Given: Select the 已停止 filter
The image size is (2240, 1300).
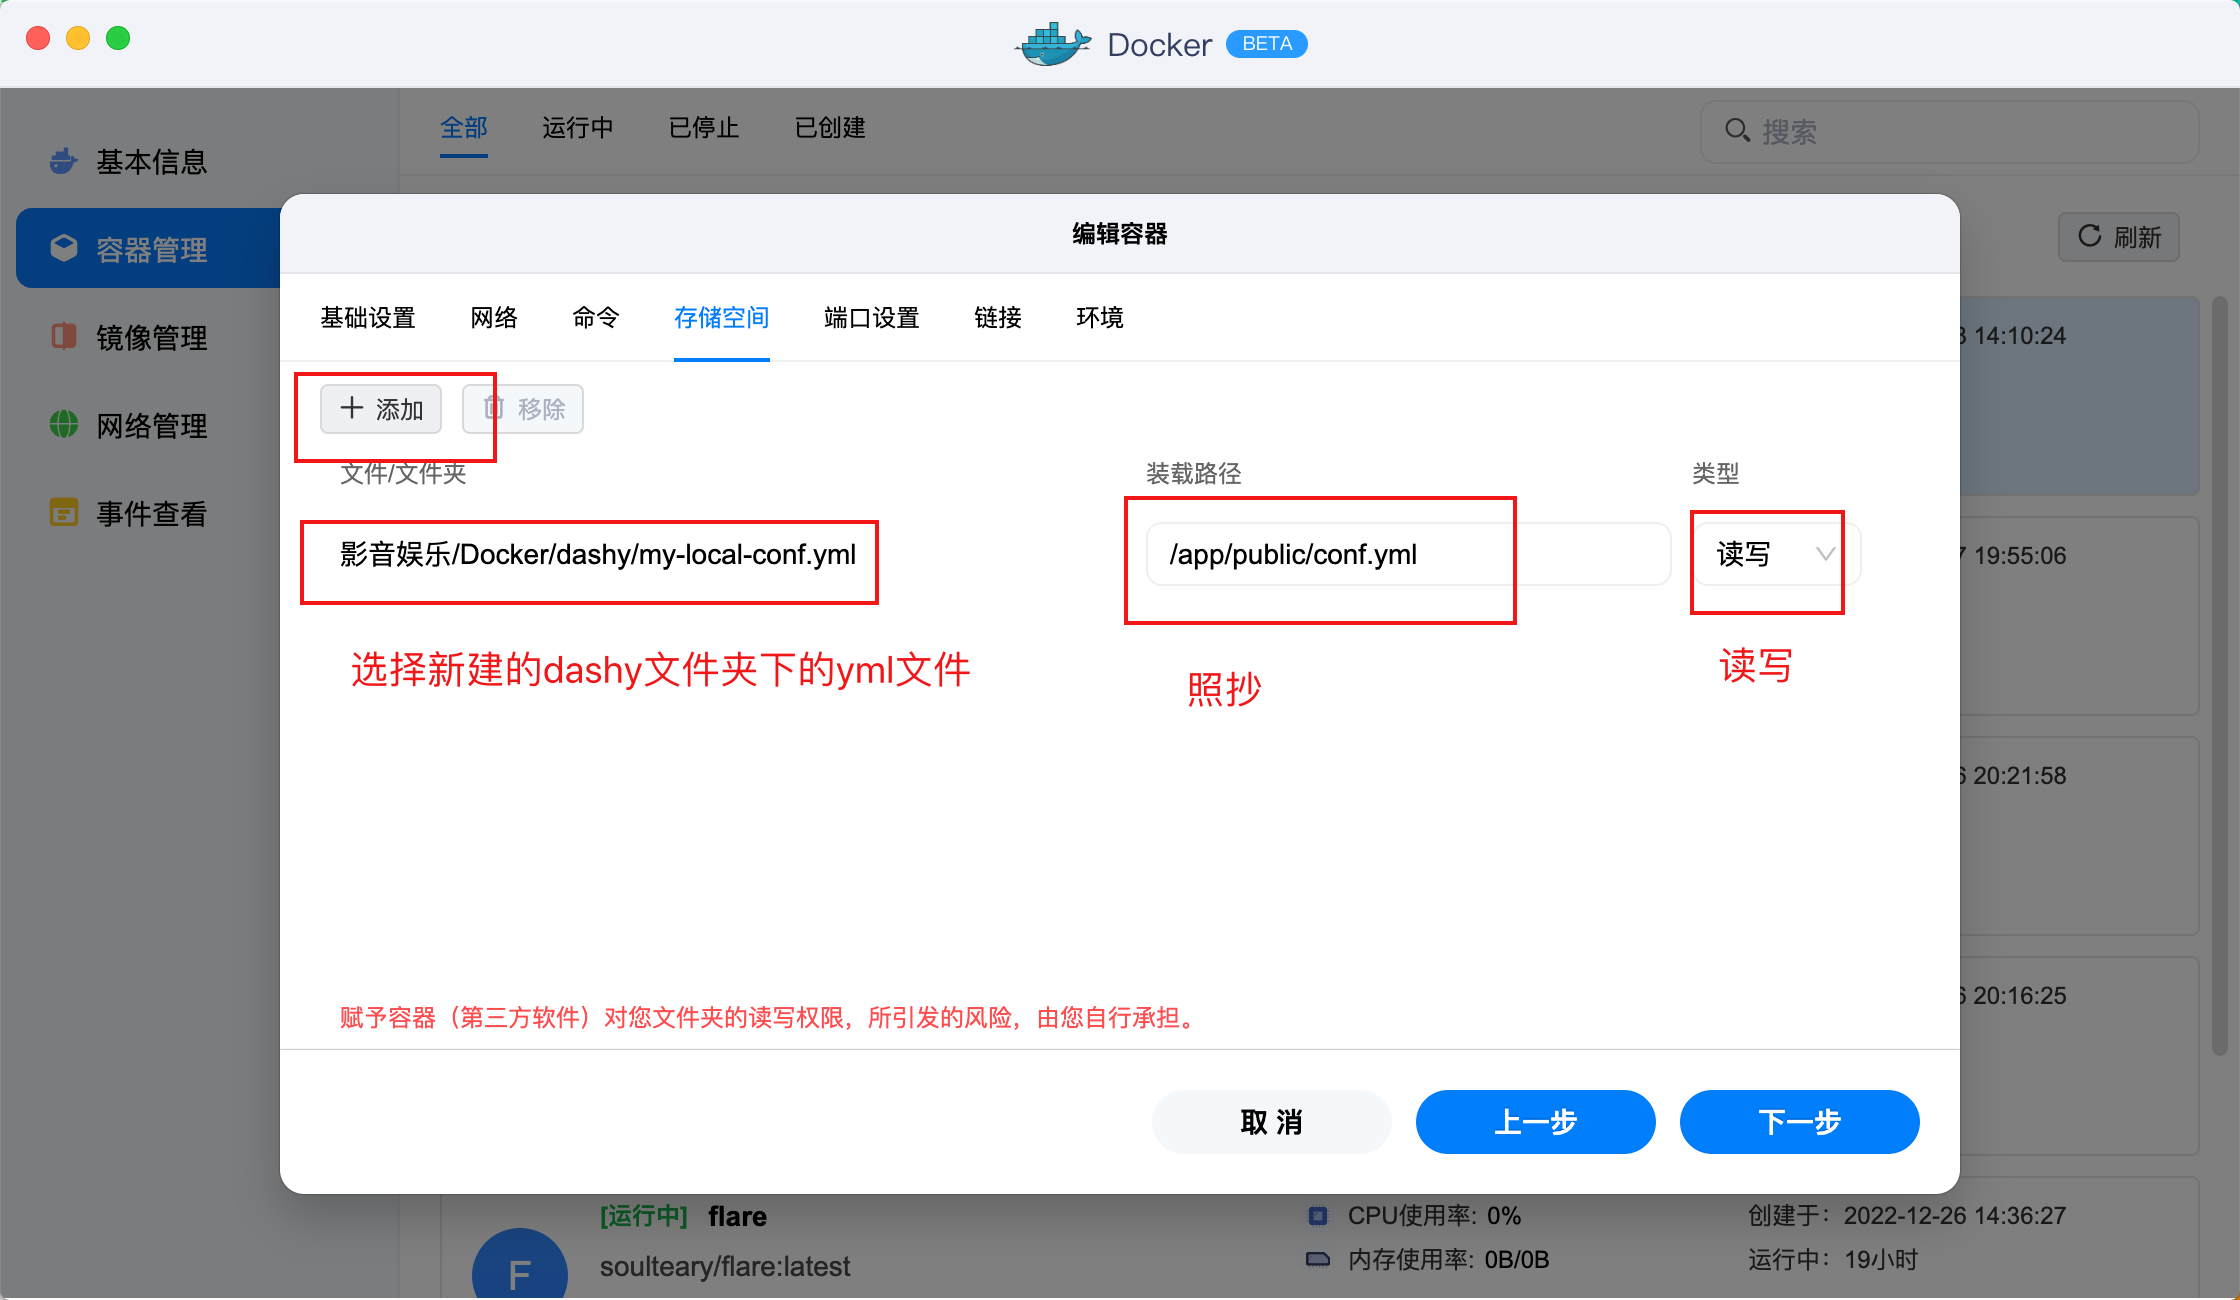Looking at the screenshot, I should (703, 128).
